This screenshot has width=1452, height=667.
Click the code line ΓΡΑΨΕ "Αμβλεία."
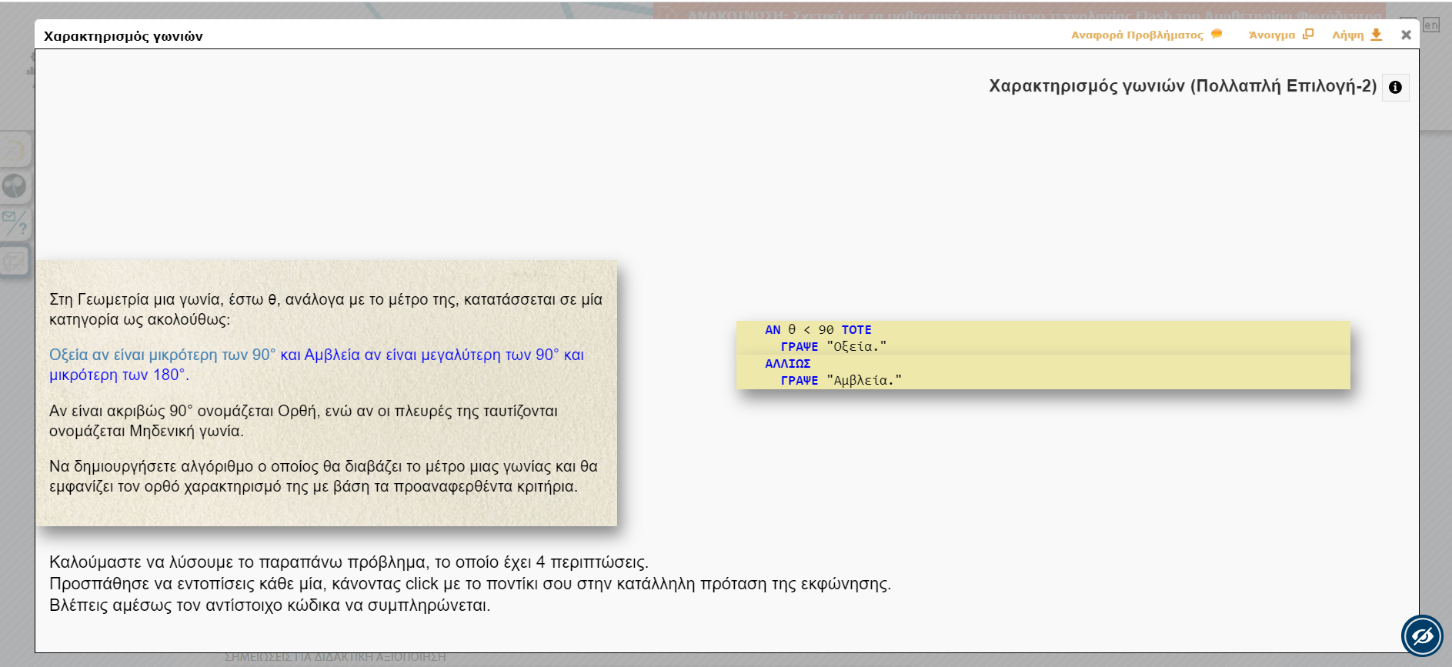point(841,381)
